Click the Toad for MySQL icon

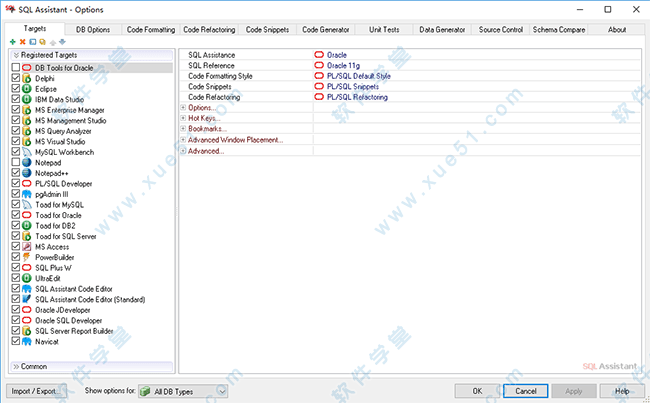27,204
